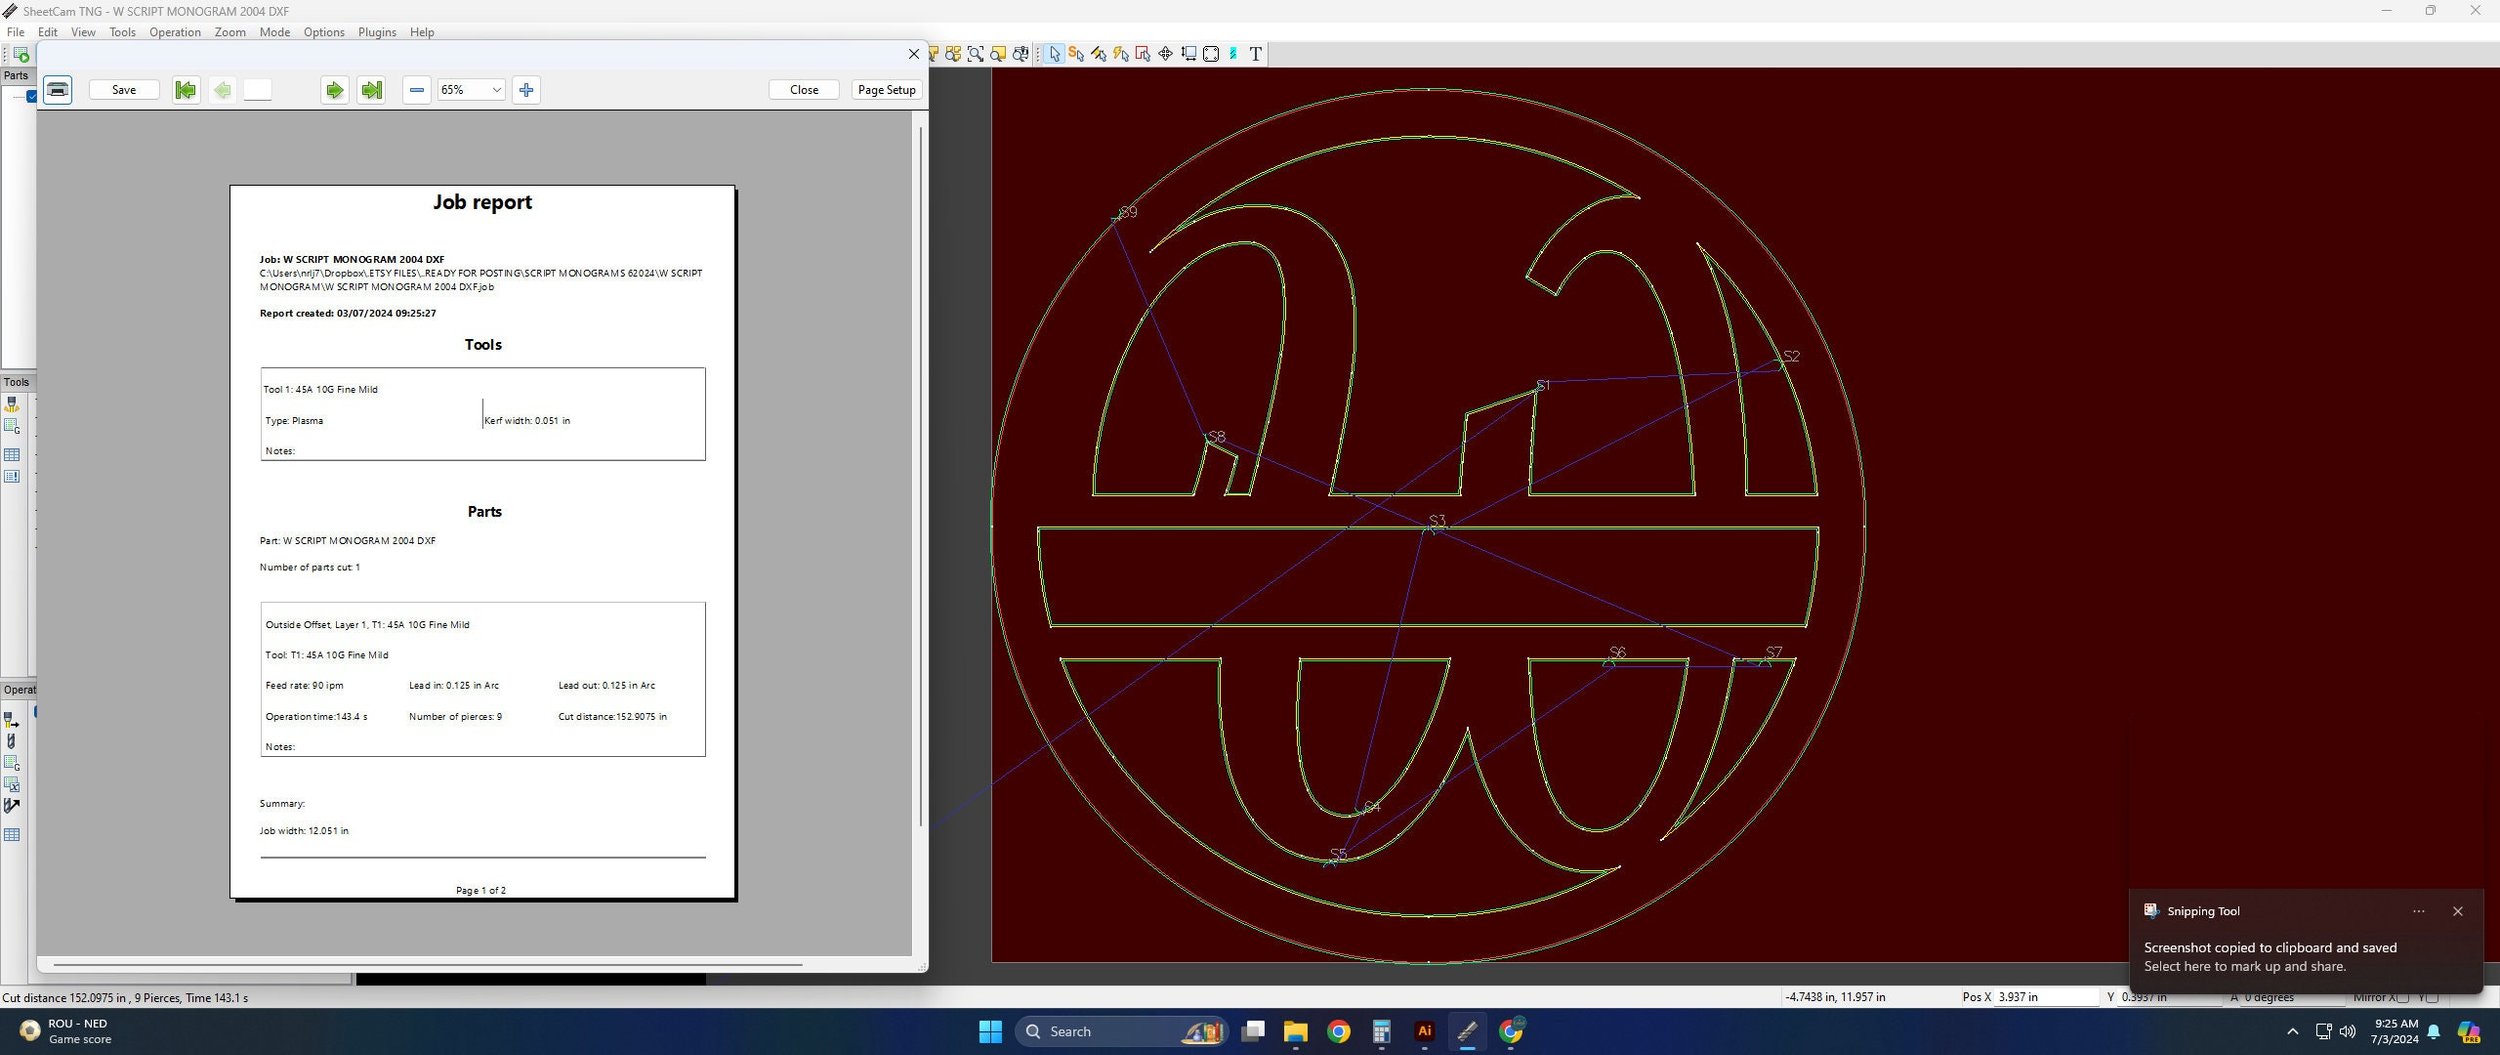Select the edit start points tool
2500x1055 pixels.
[x=1076, y=54]
